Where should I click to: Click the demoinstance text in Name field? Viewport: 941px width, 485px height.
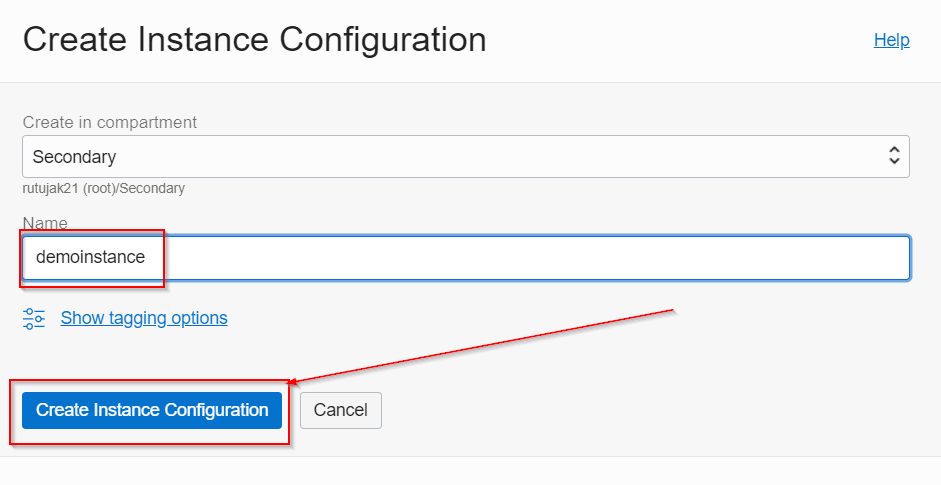point(90,257)
